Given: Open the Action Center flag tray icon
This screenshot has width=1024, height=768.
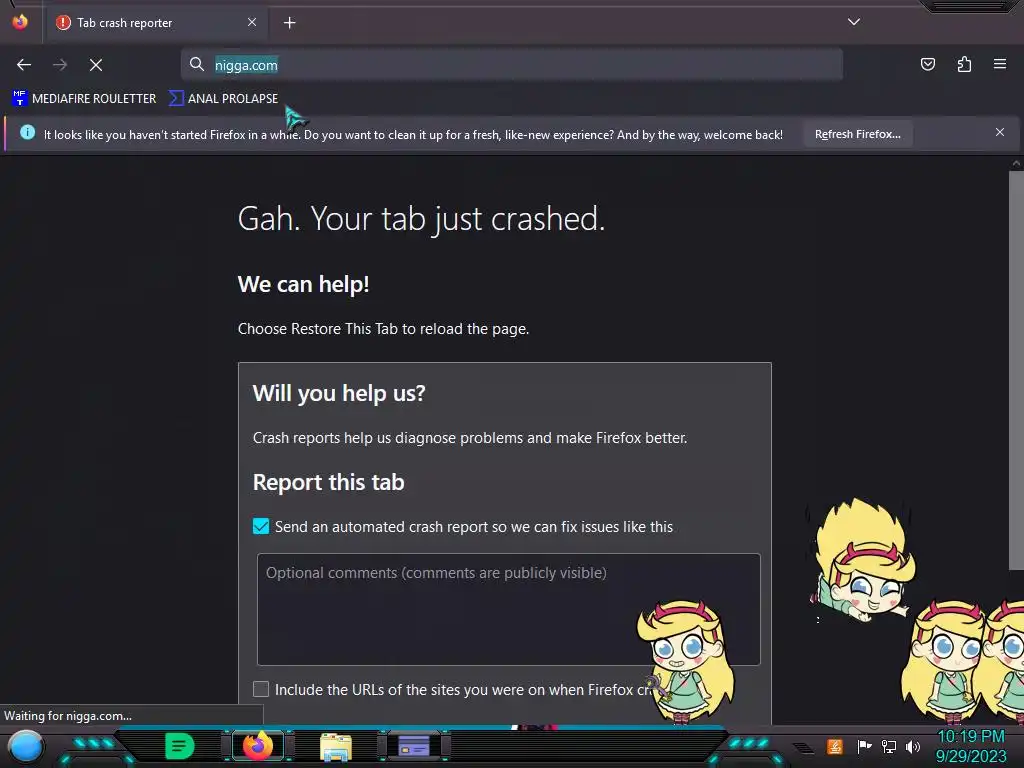Looking at the screenshot, I should (863, 746).
